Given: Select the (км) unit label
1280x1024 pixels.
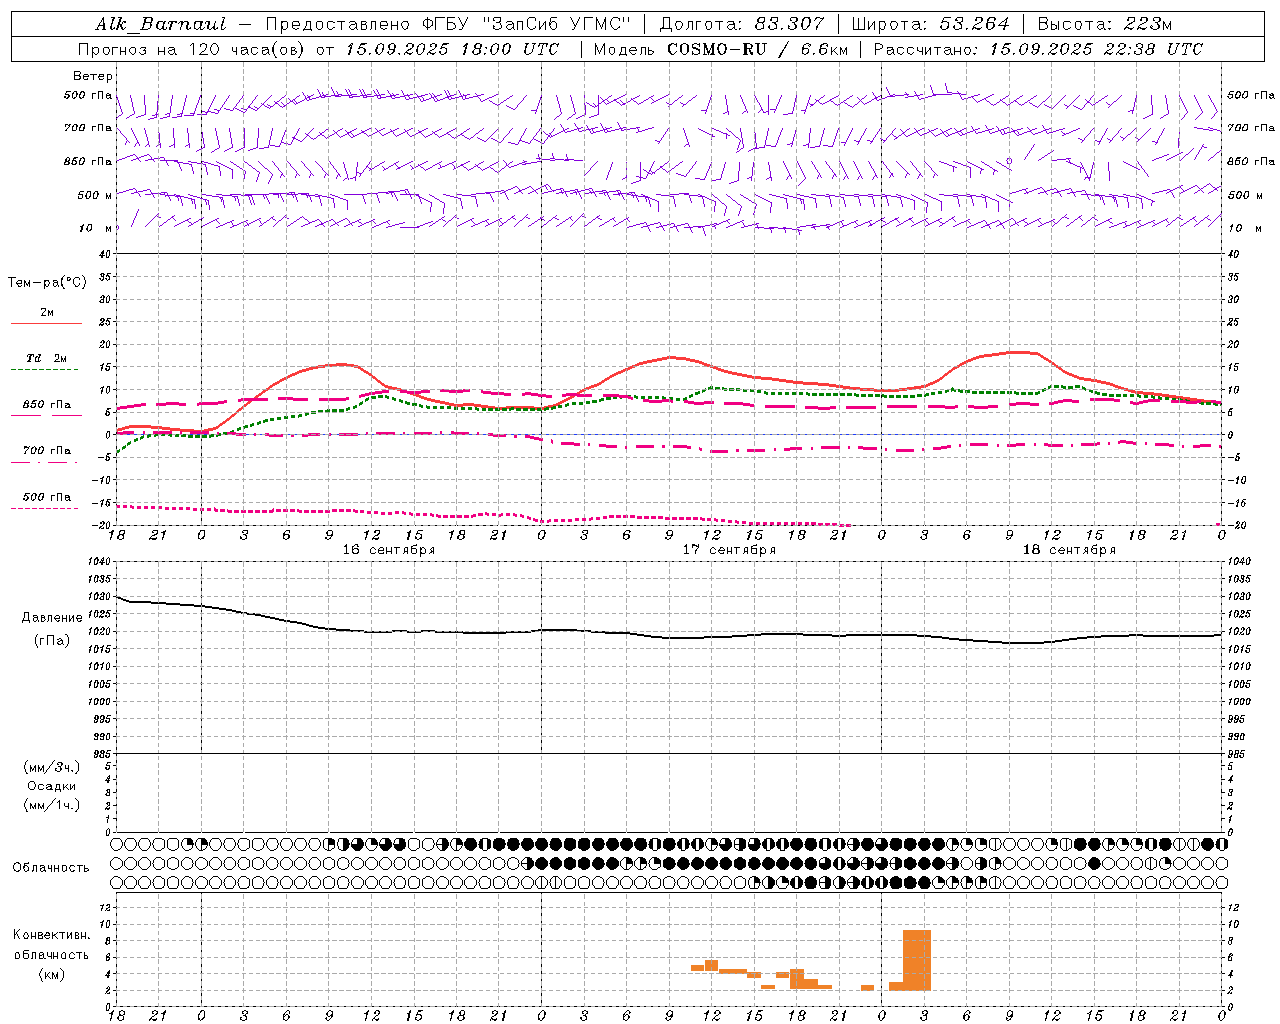Looking at the screenshot, I should 53,974.
